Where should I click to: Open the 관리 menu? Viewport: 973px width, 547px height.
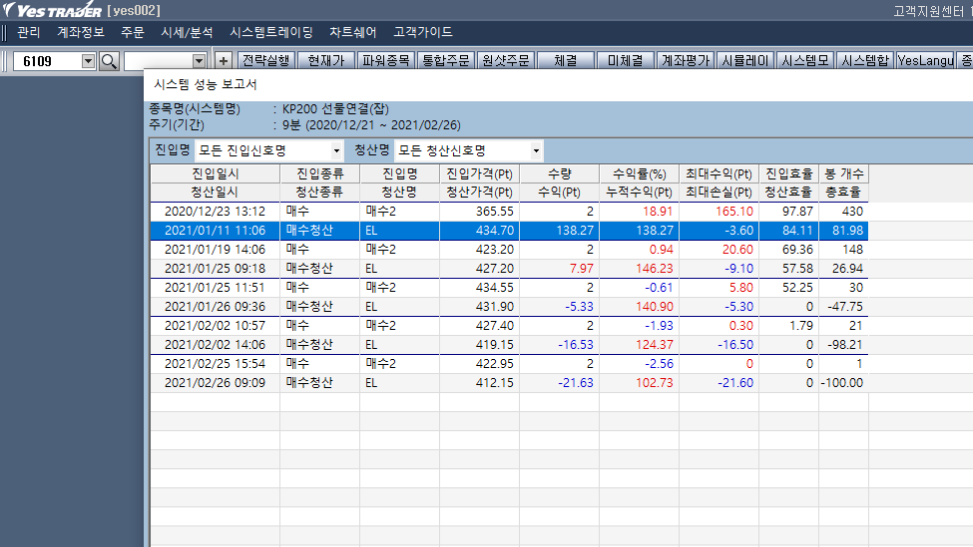click(x=28, y=32)
